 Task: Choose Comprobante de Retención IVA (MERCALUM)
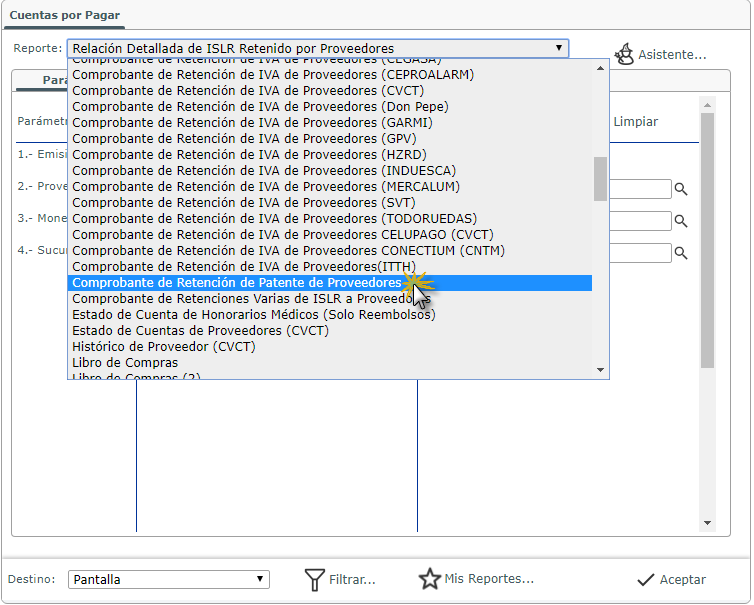pos(330,187)
